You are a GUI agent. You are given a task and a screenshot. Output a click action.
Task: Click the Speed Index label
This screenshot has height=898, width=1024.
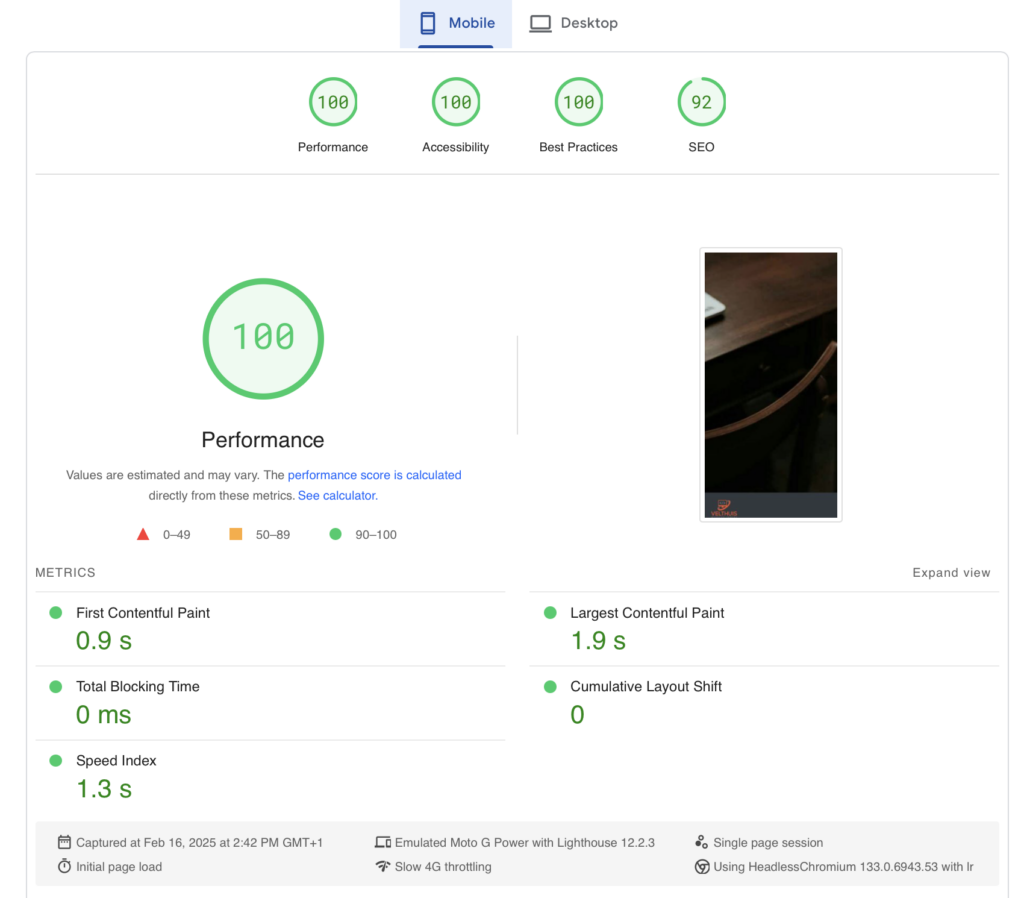pyautogui.click(x=116, y=760)
